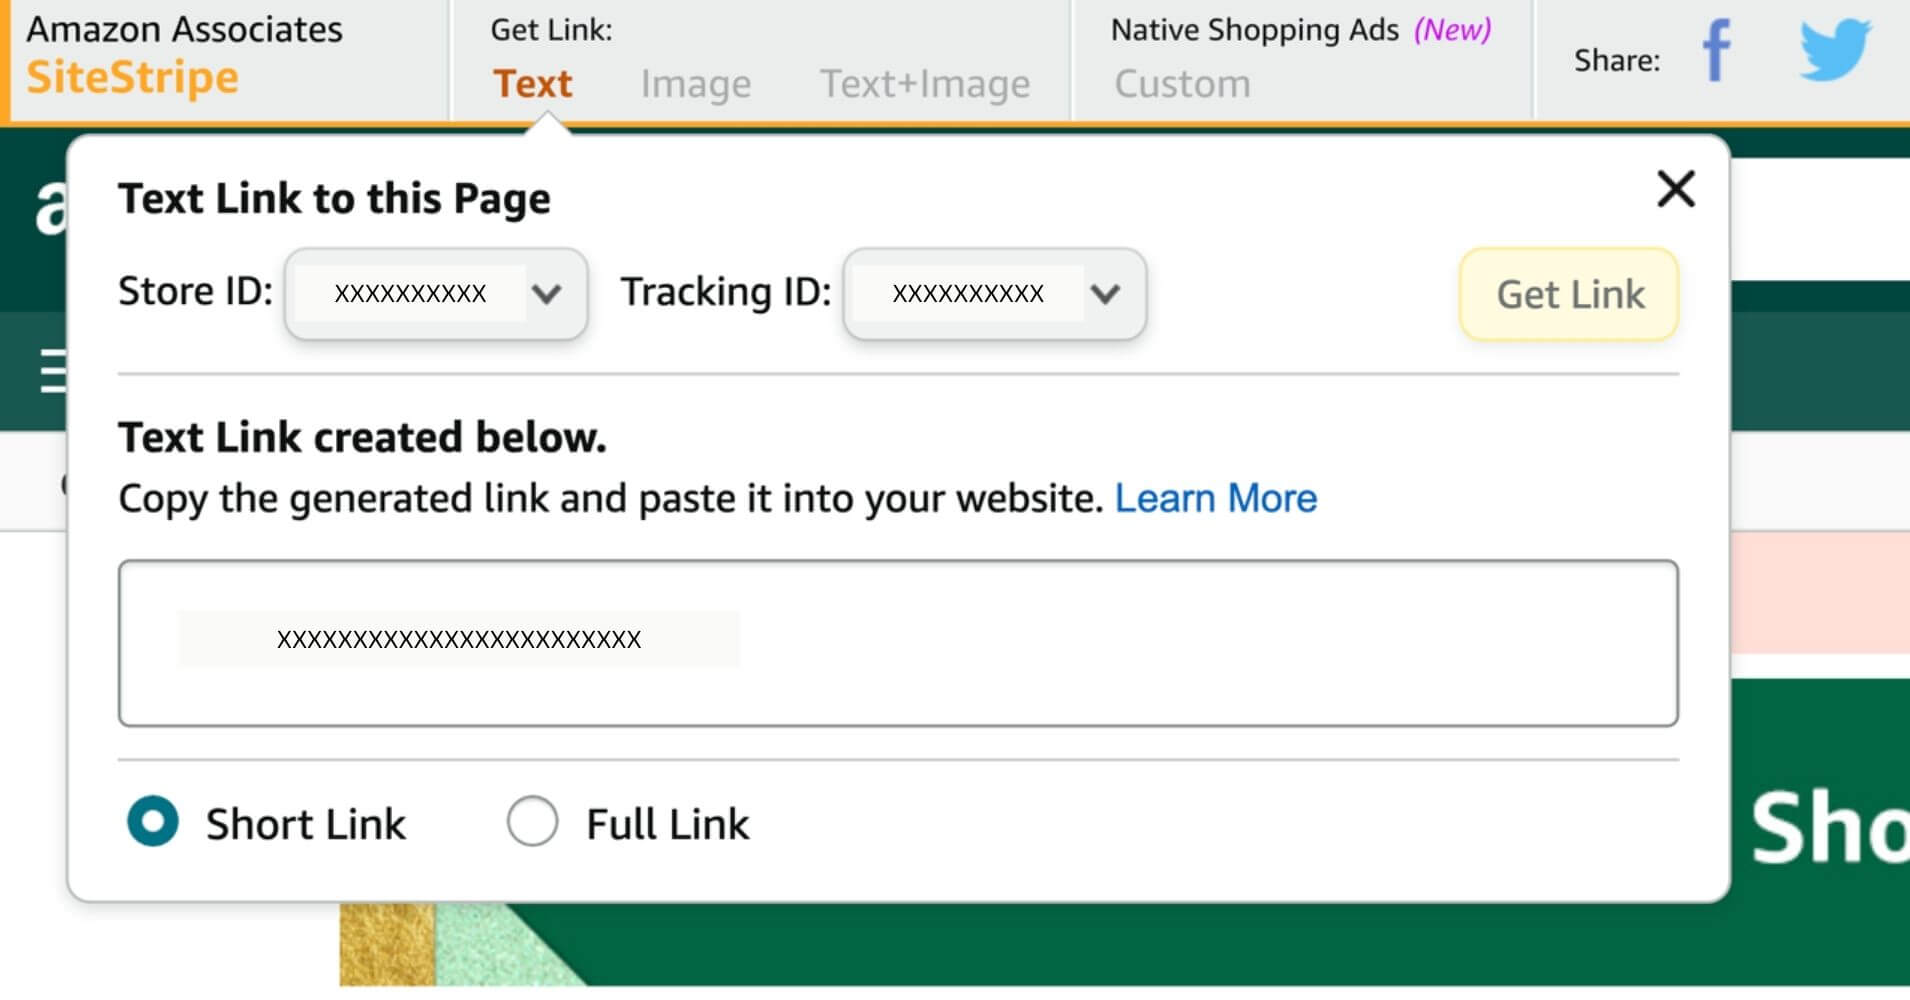The height and width of the screenshot is (1000, 1910).
Task: Select the Text link tab
Action: [531, 84]
